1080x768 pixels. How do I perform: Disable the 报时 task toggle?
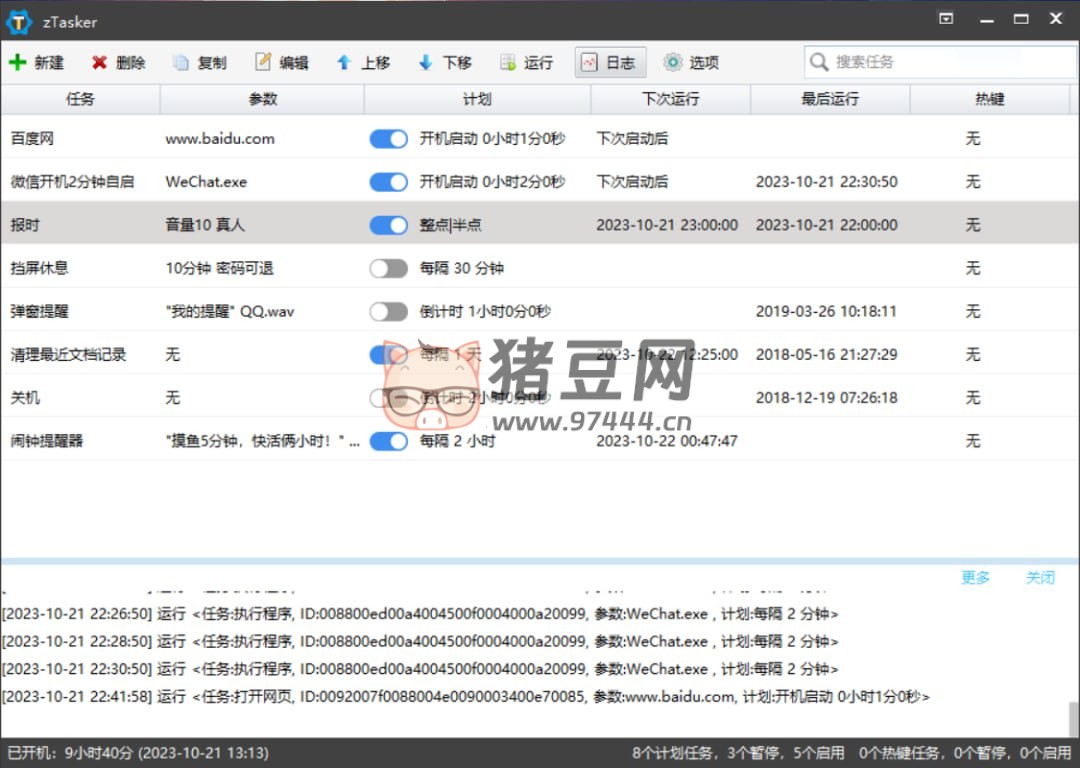388,225
